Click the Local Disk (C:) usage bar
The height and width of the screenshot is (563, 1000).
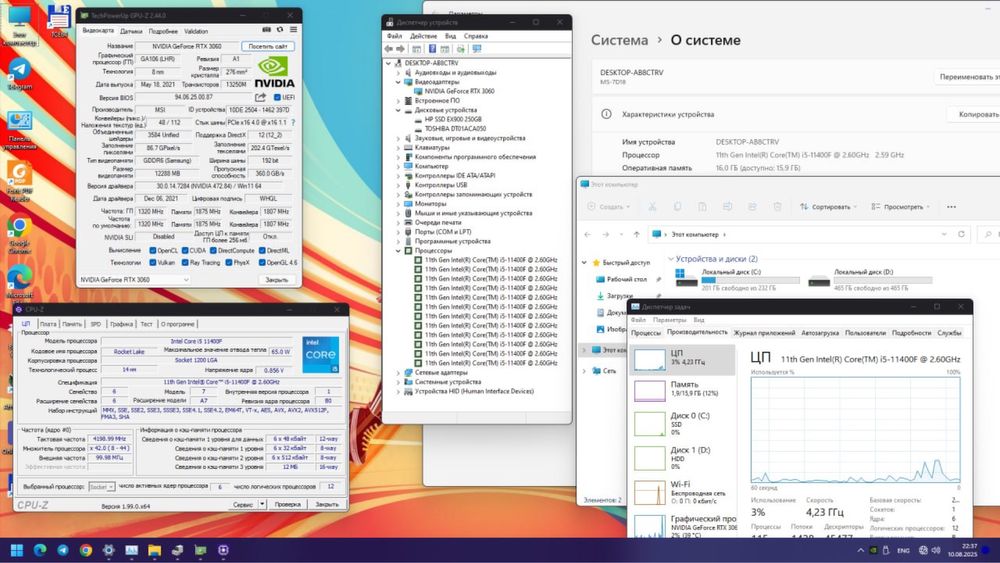tap(751, 280)
